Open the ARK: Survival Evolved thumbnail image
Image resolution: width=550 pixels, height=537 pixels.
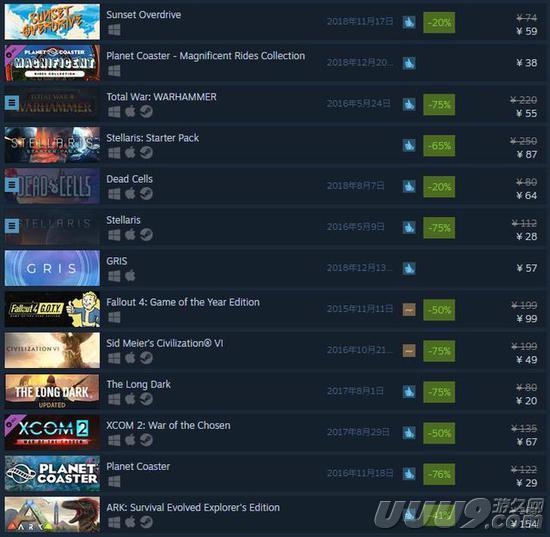click(52, 514)
